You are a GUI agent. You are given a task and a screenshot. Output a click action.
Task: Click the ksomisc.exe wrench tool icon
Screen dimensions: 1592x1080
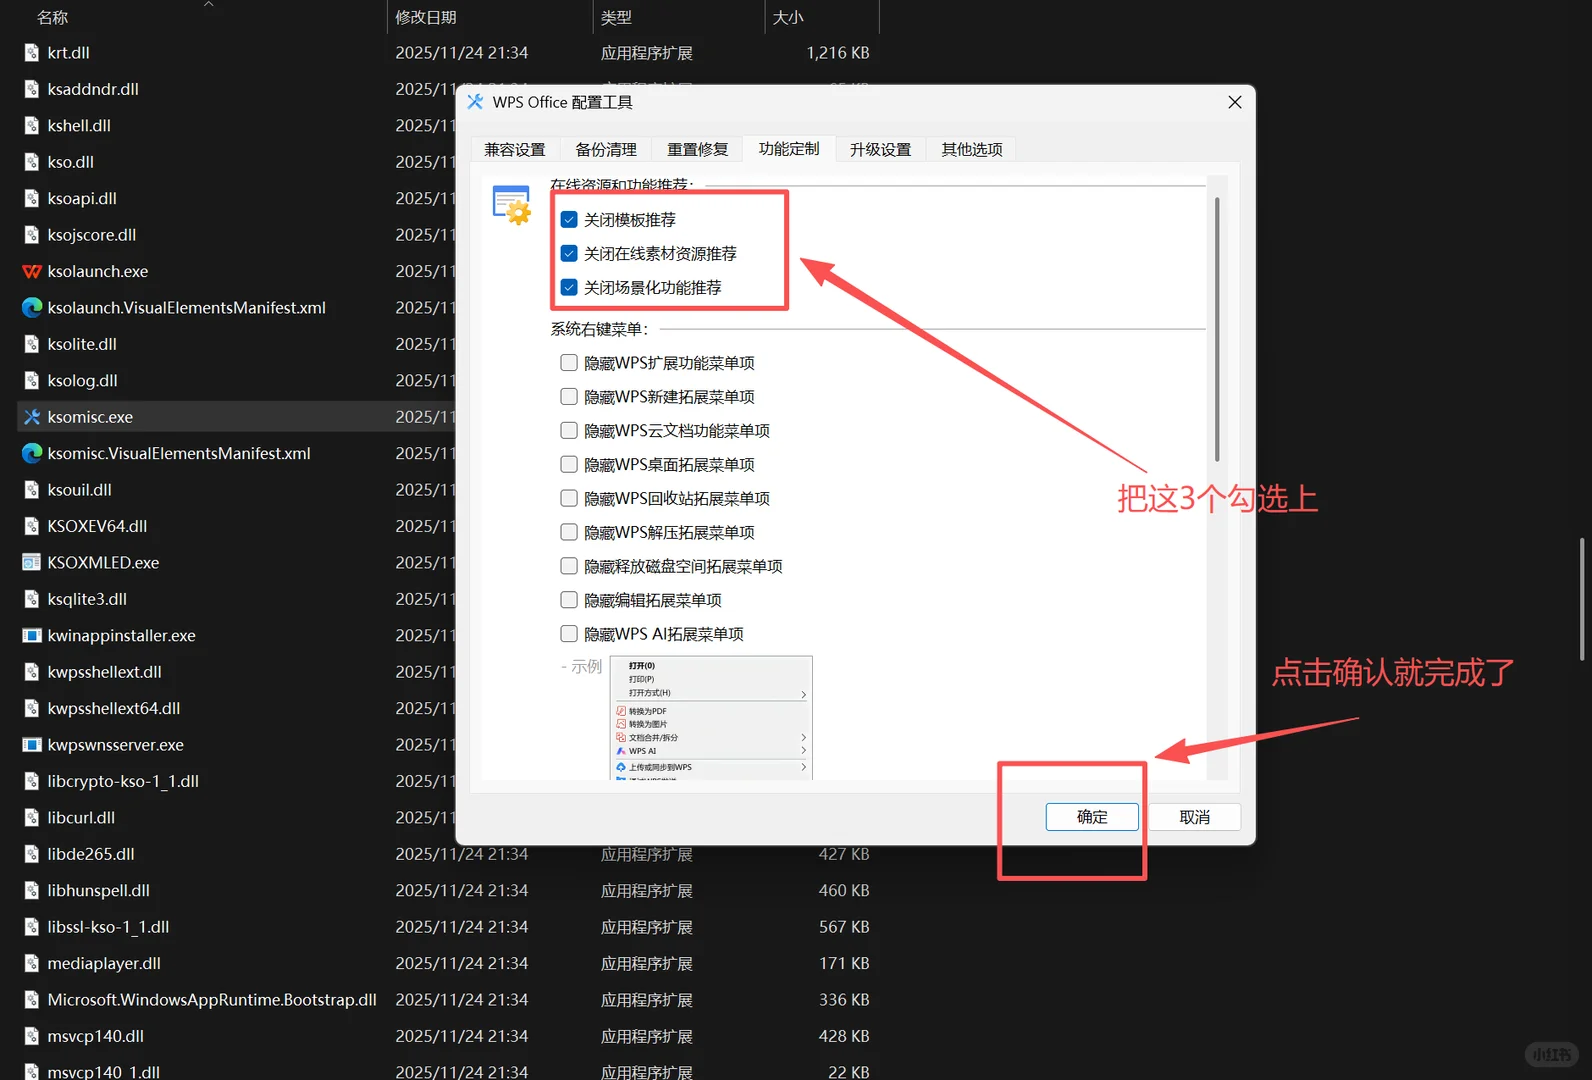(32, 417)
